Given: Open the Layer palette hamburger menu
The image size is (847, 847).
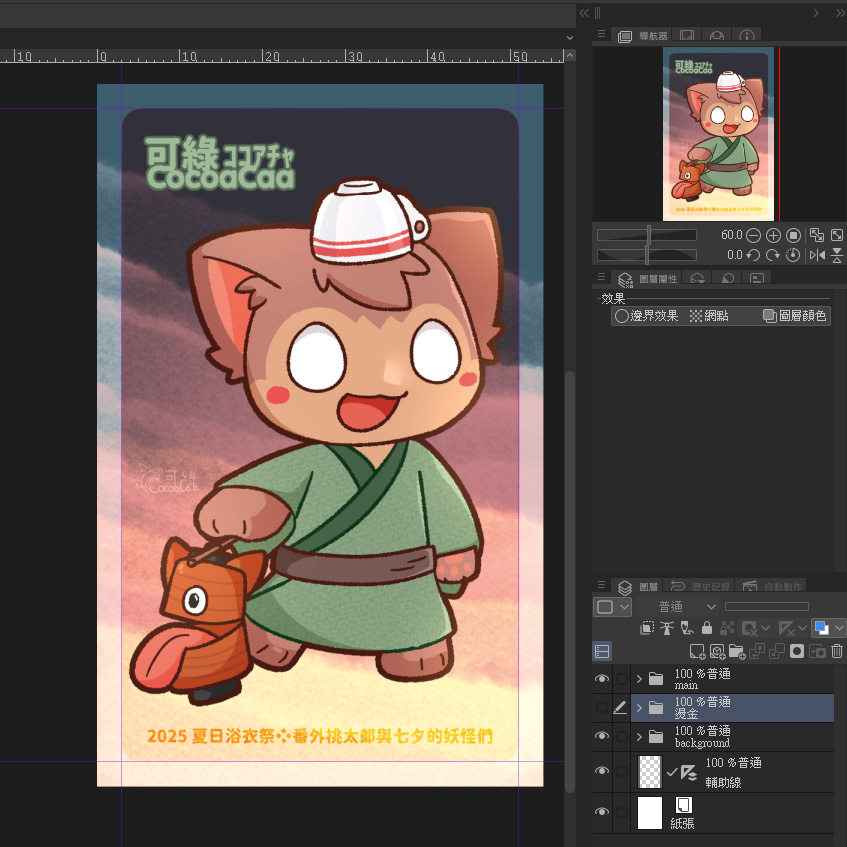Looking at the screenshot, I should pyautogui.click(x=601, y=586).
